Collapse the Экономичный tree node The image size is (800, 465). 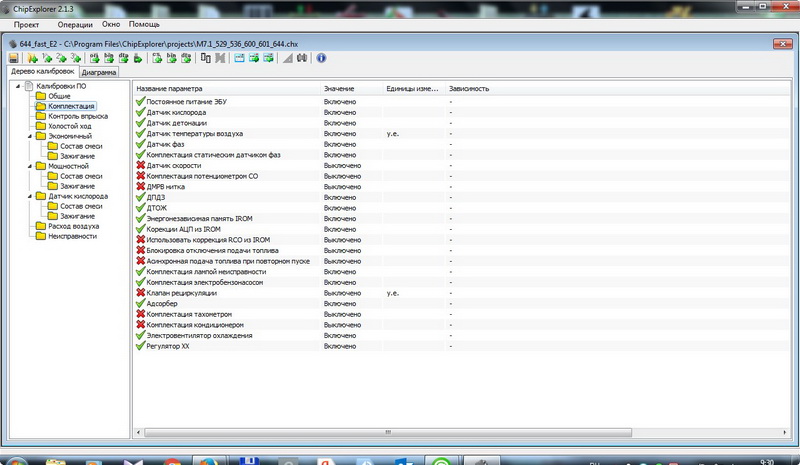pyautogui.click(x=31, y=136)
